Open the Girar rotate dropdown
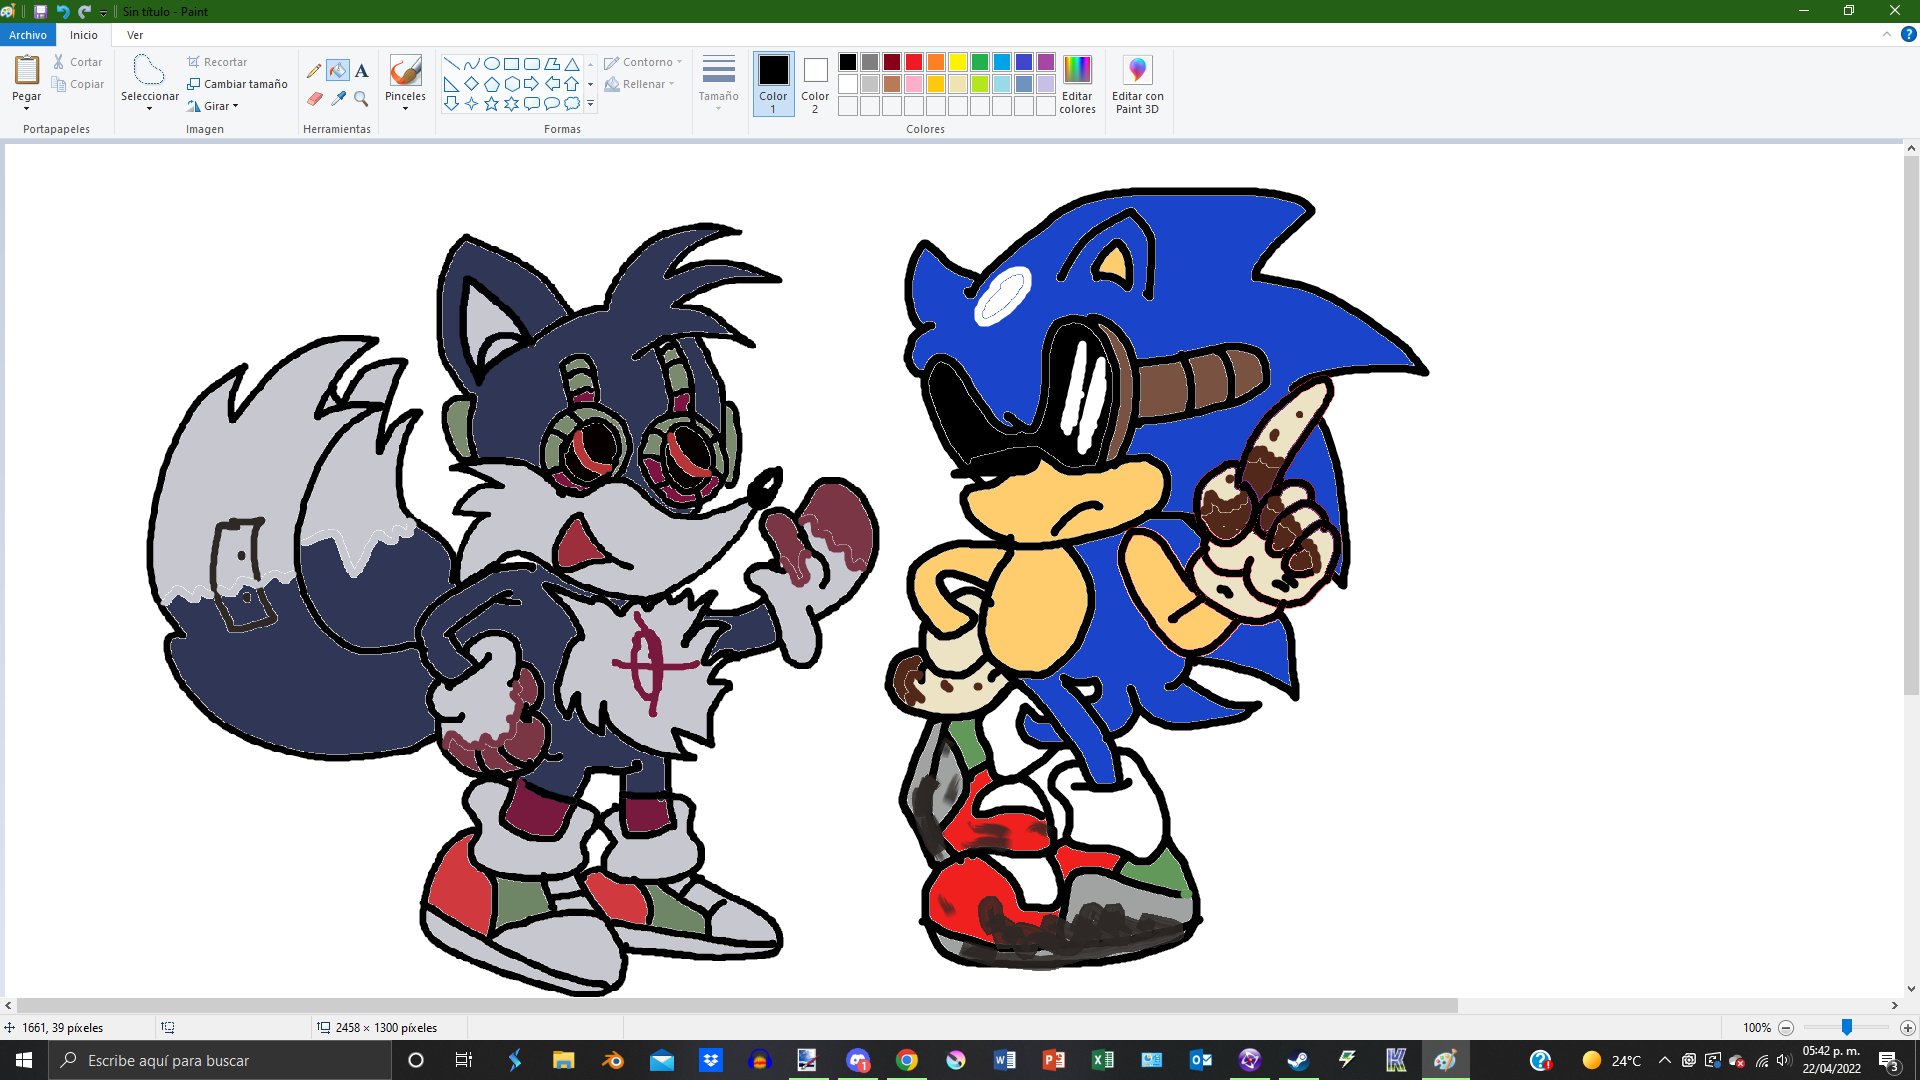This screenshot has width=1920, height=1080. tap(213, 106)
